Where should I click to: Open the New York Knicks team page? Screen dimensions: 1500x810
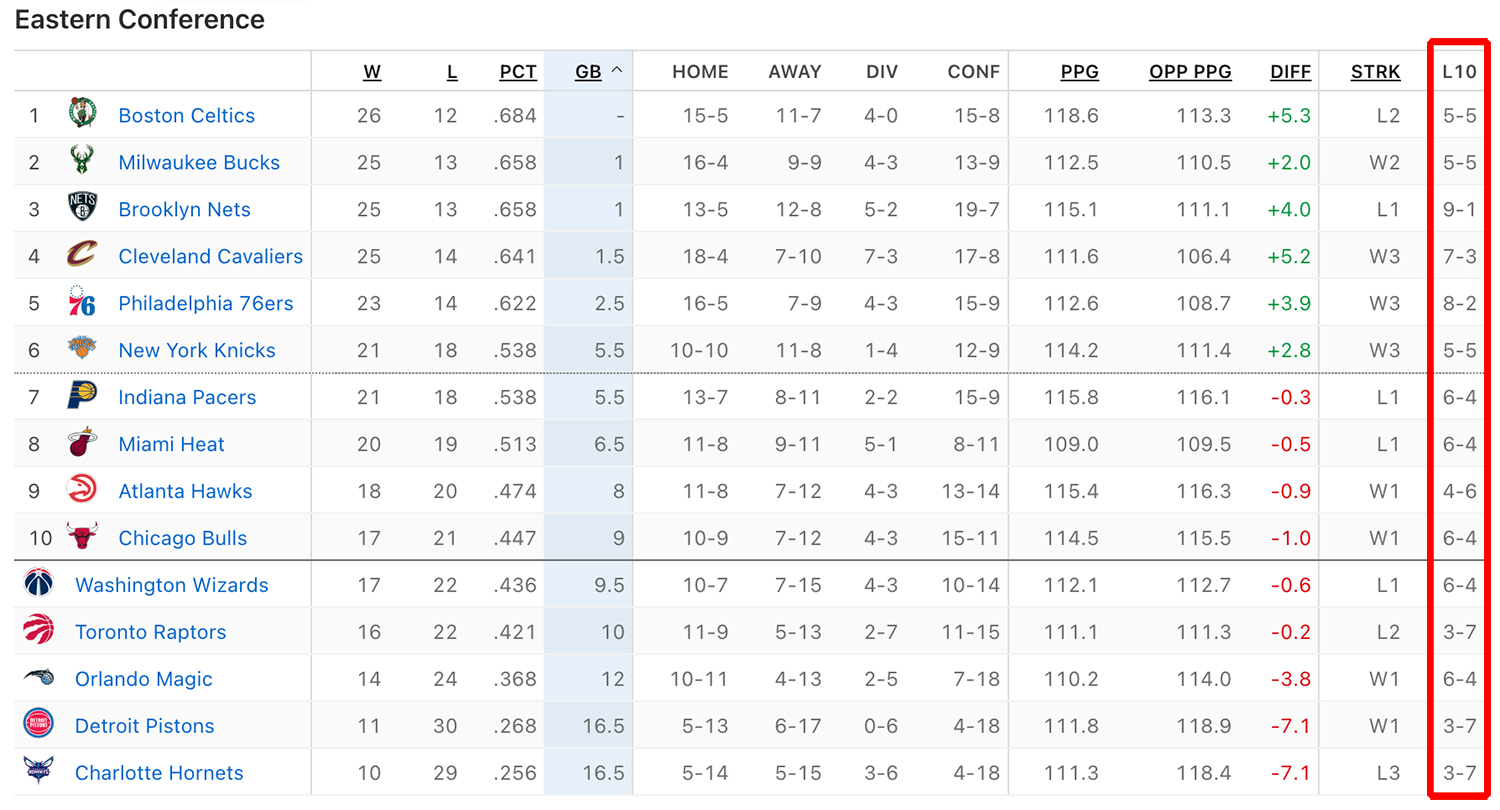coord(196,350)
